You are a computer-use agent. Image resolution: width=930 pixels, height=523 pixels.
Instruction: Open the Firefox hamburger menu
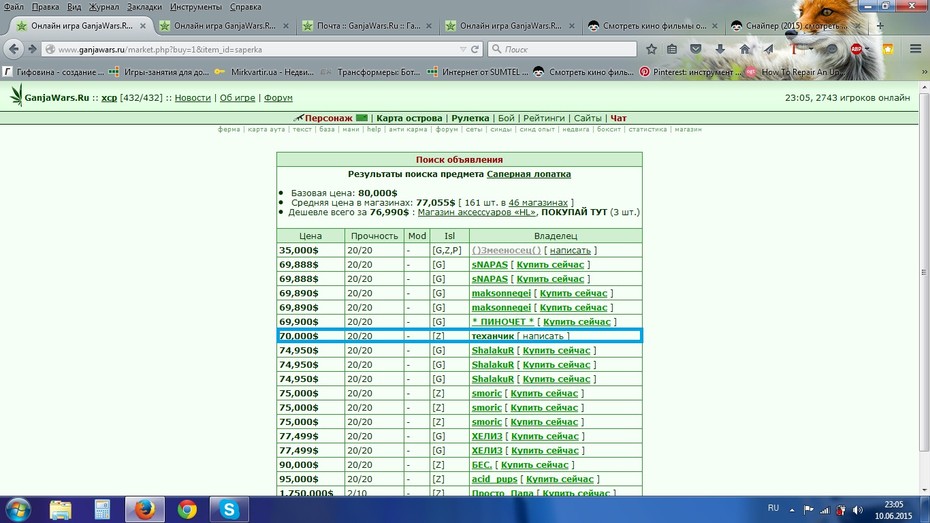pos(916,49)
